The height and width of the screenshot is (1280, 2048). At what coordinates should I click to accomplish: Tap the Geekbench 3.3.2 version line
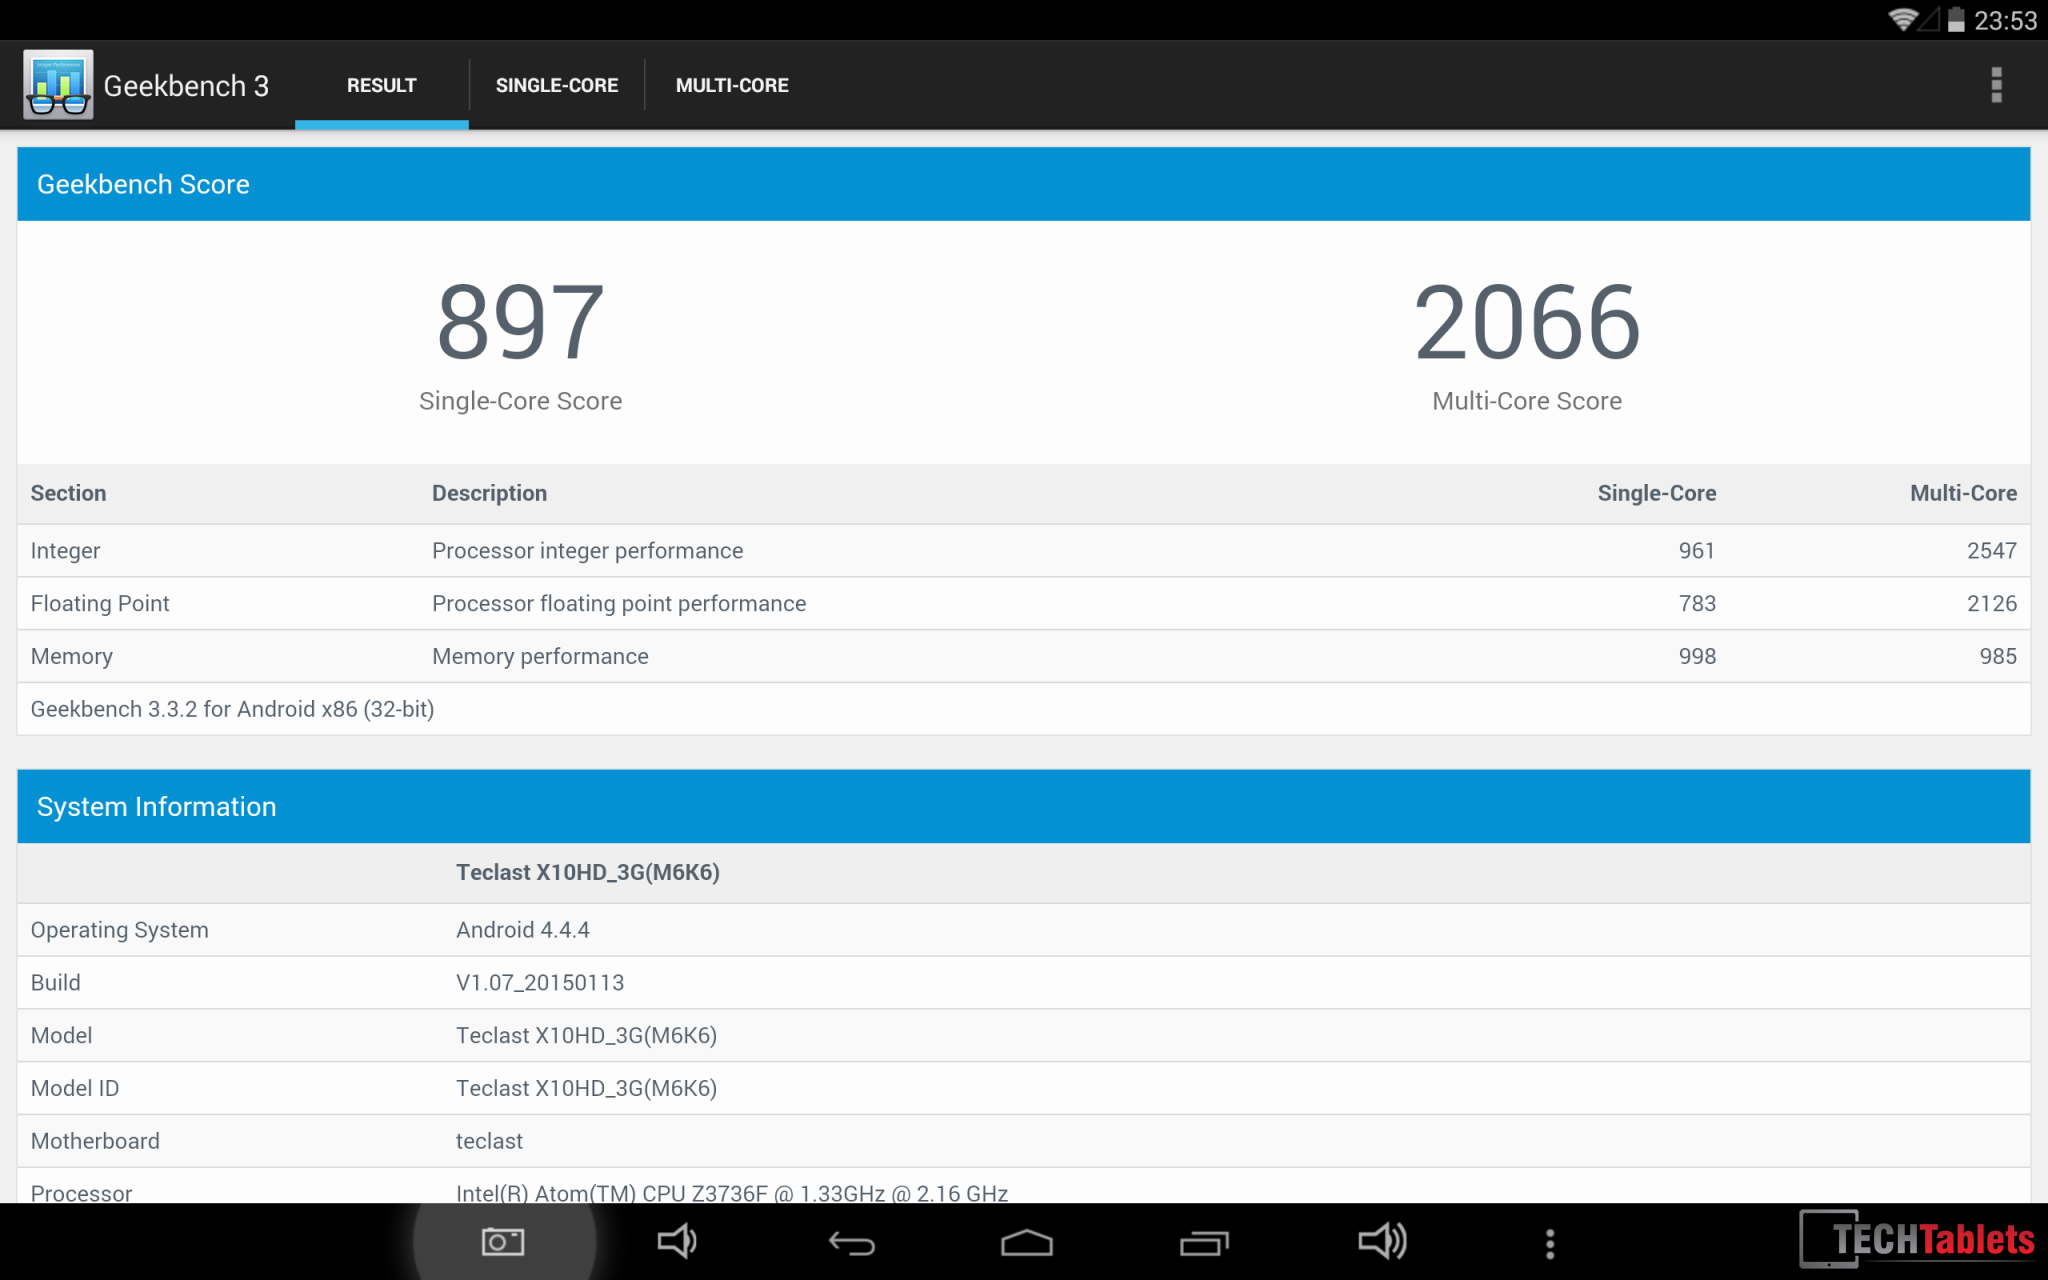[232, 710]
